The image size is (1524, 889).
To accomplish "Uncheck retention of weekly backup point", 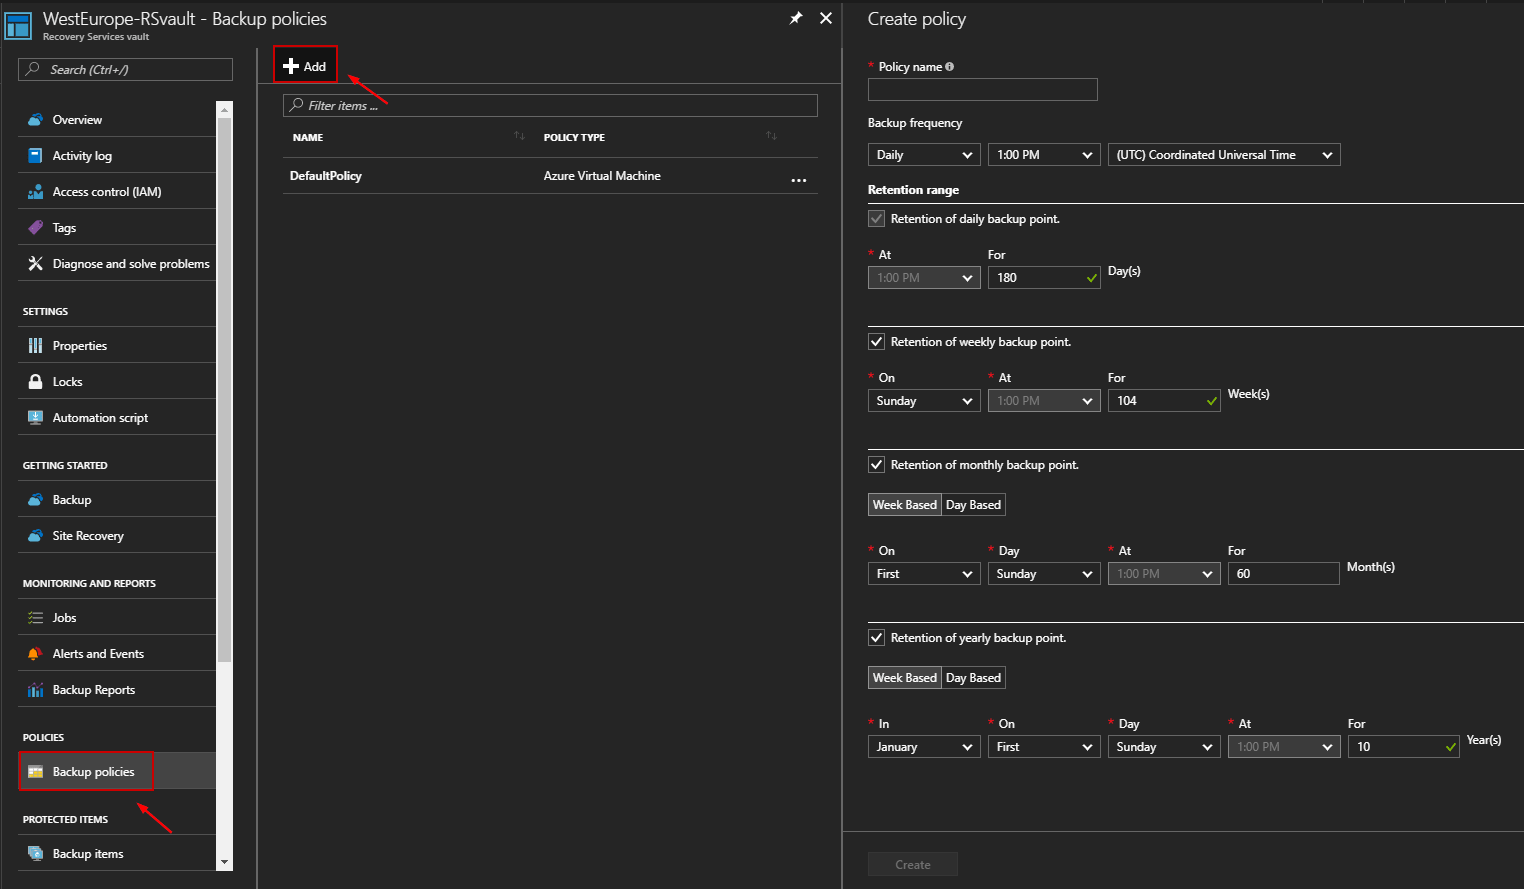I will pos(876,342).
